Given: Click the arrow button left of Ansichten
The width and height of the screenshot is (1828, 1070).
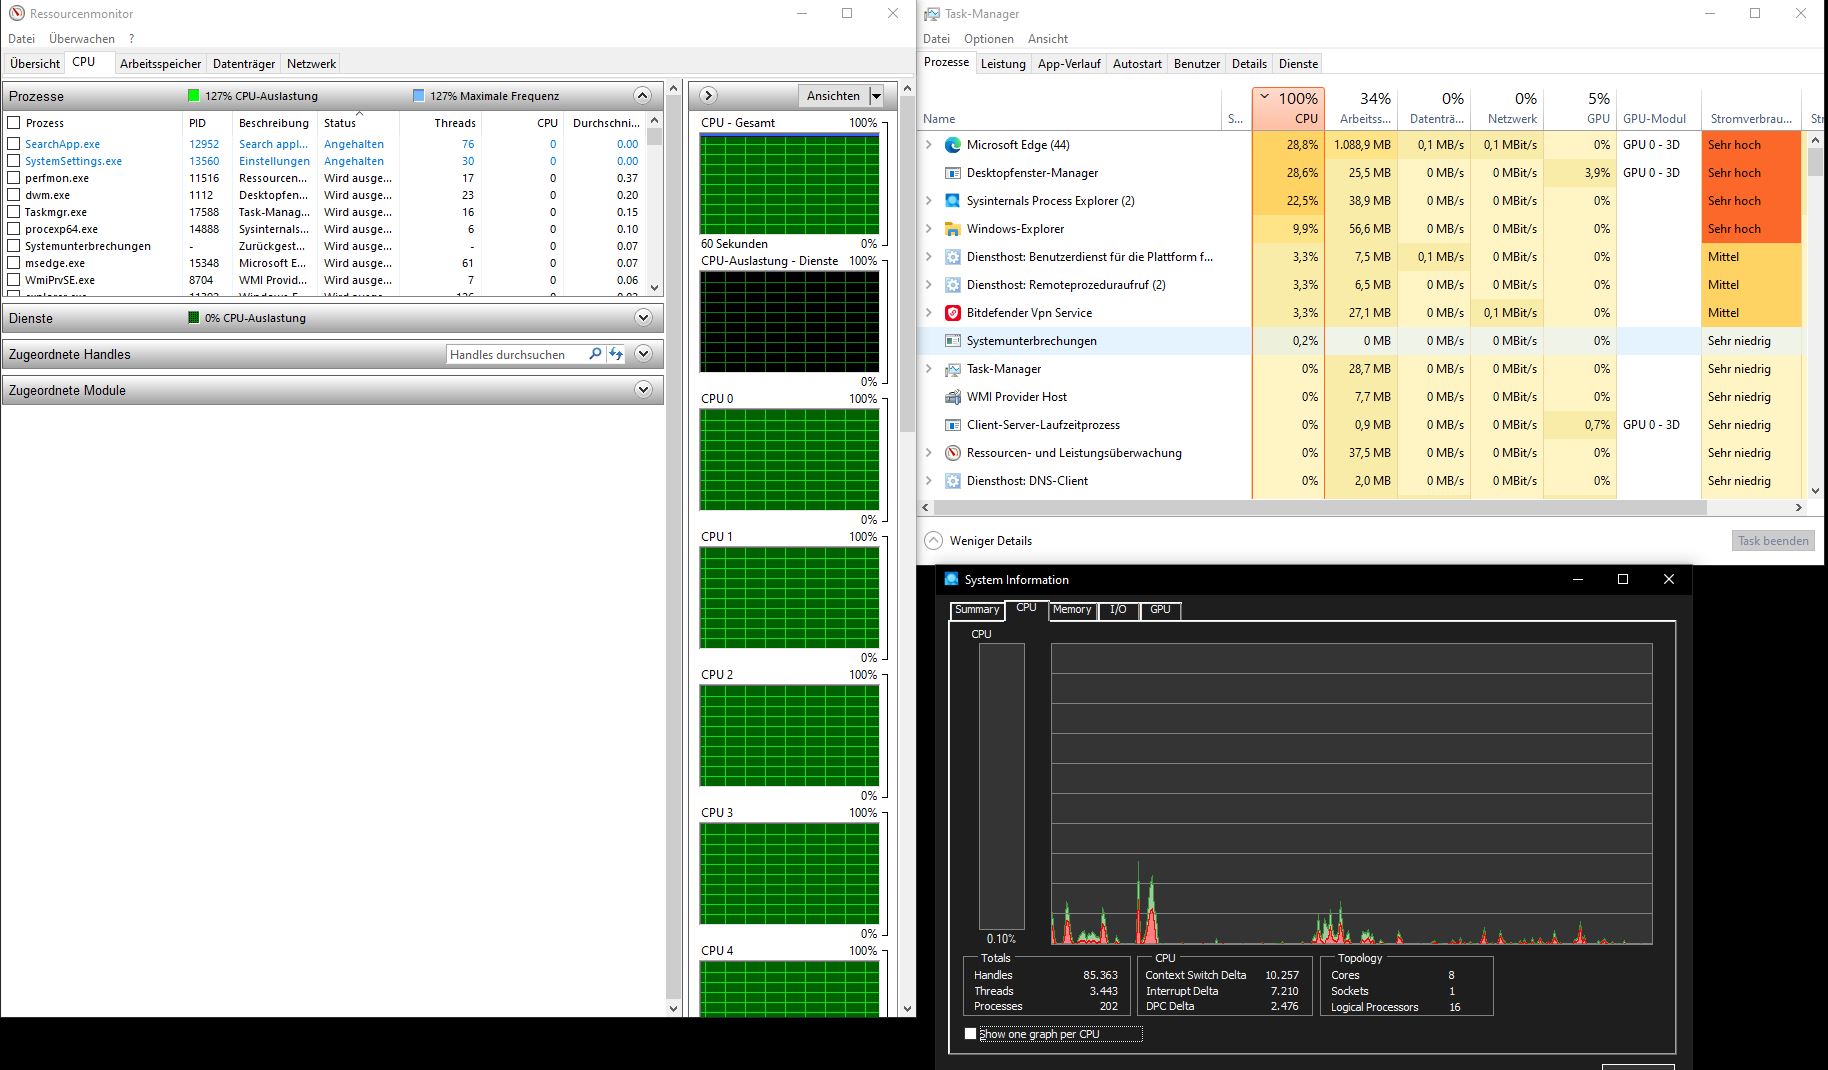Looking at the screenshot, I should tap(708, 96).
